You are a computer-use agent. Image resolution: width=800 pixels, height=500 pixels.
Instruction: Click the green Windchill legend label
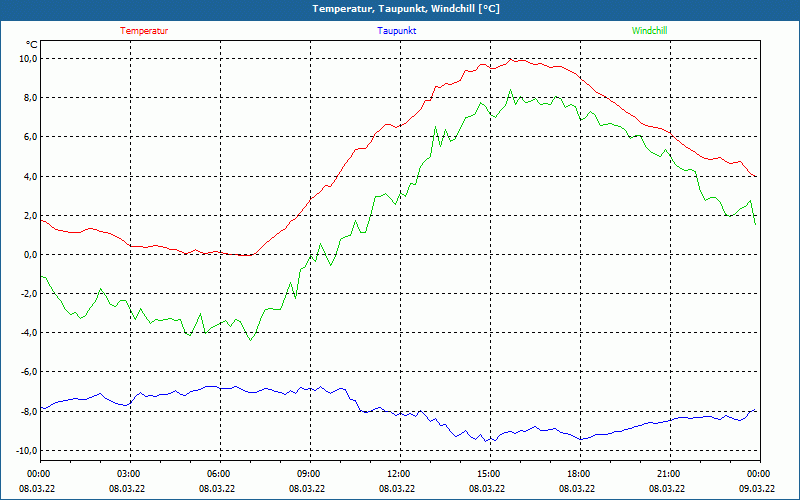tap(649, 31)
